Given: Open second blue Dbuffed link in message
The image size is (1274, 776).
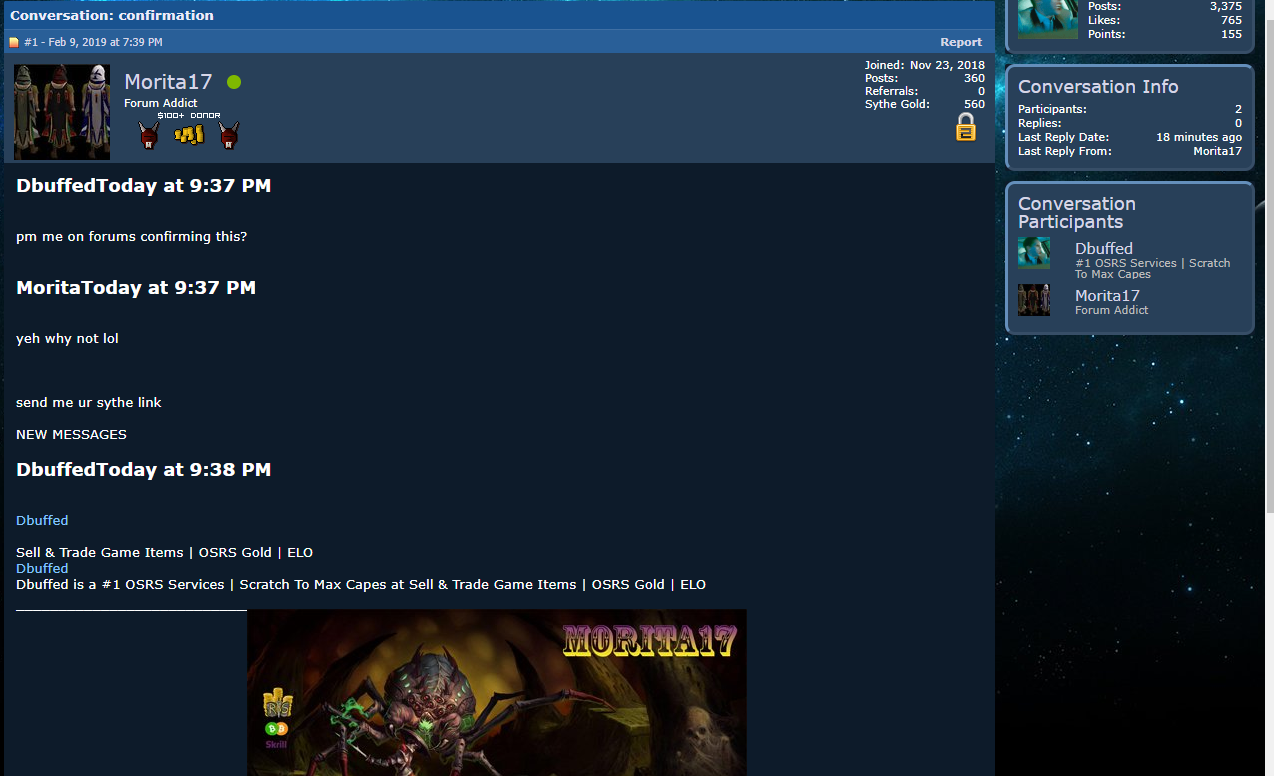Looking at the screenshot, I should [x=42, y=568].
